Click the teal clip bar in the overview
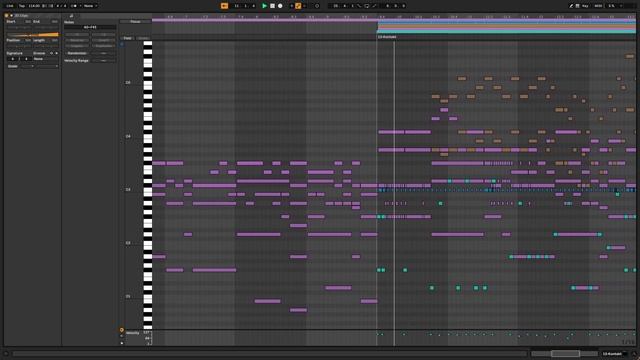 coord(507,31)
